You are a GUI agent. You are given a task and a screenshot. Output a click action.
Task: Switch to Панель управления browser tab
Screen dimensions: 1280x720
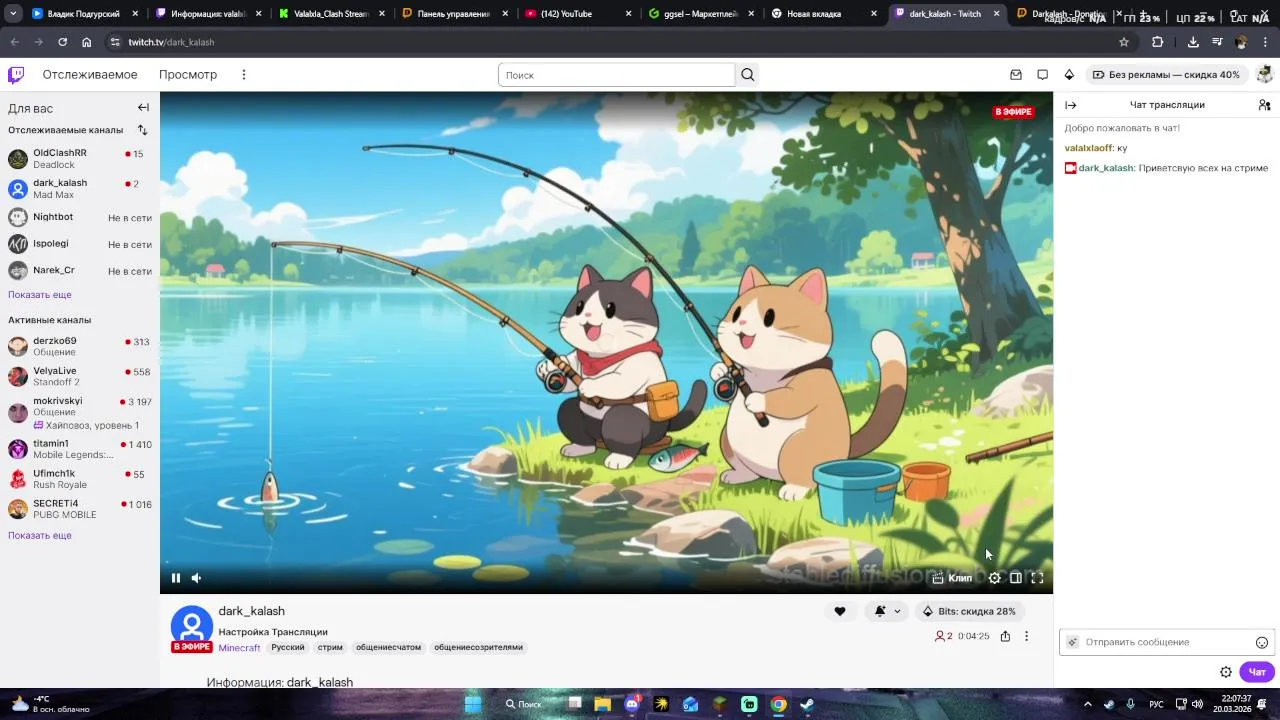[454, 14]
